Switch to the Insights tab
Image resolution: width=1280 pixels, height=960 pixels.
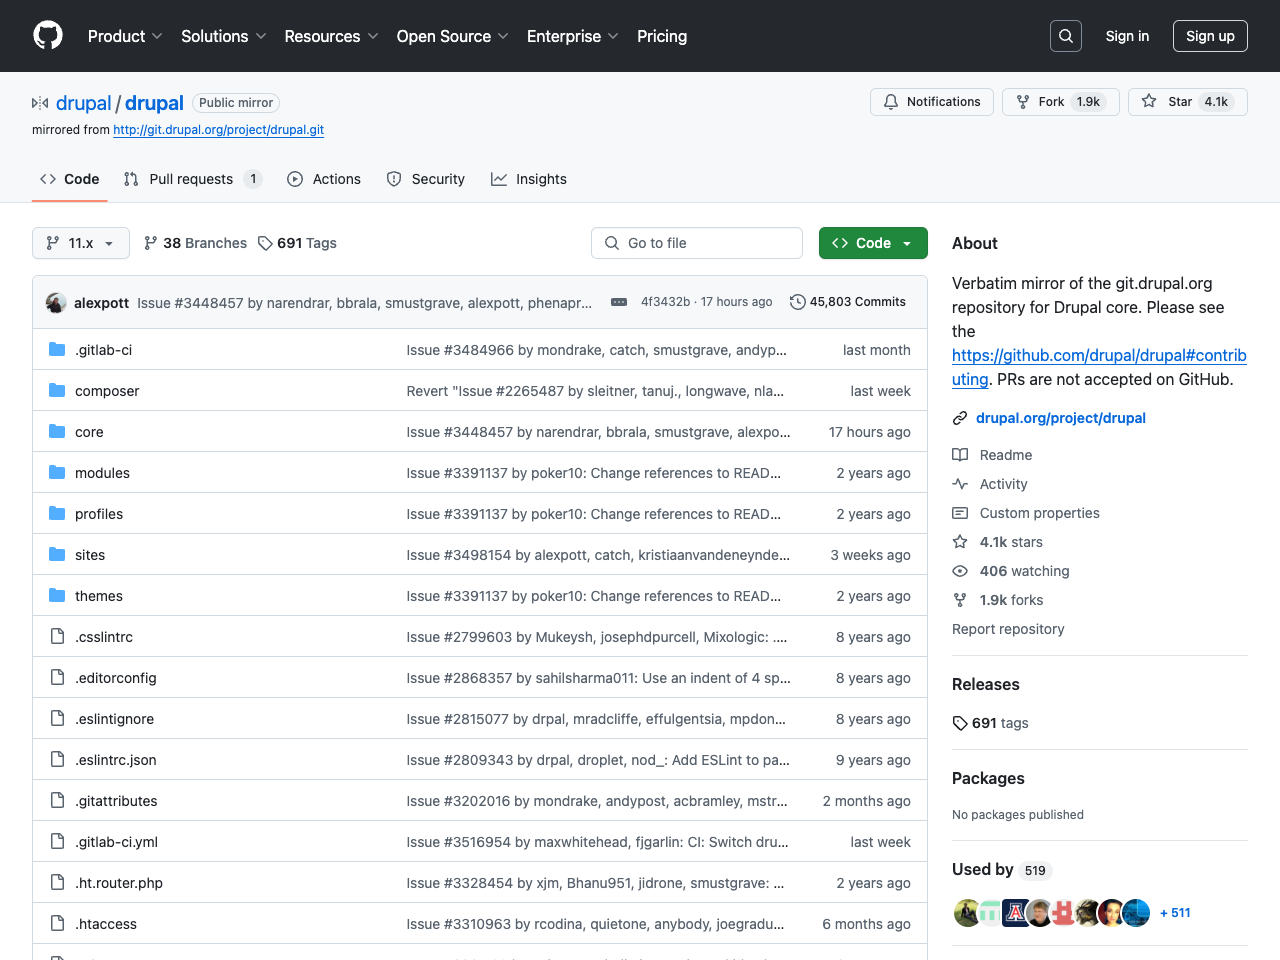pyautogui.click(x=529, y=179)
